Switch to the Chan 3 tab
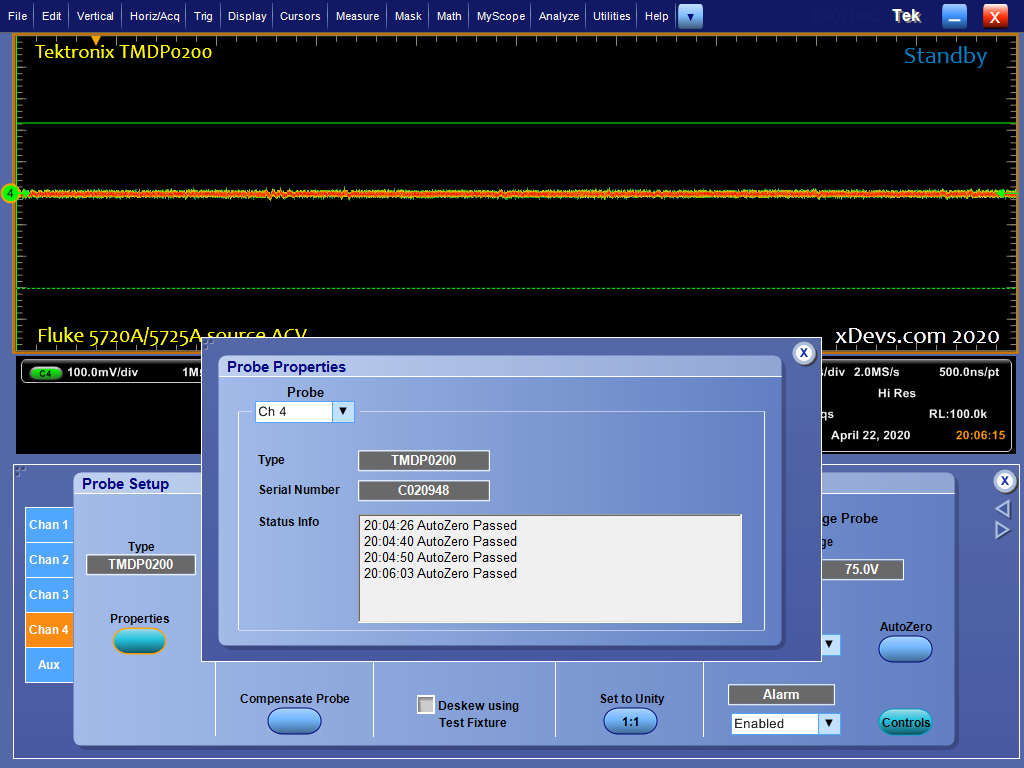 tap(49, 595)
